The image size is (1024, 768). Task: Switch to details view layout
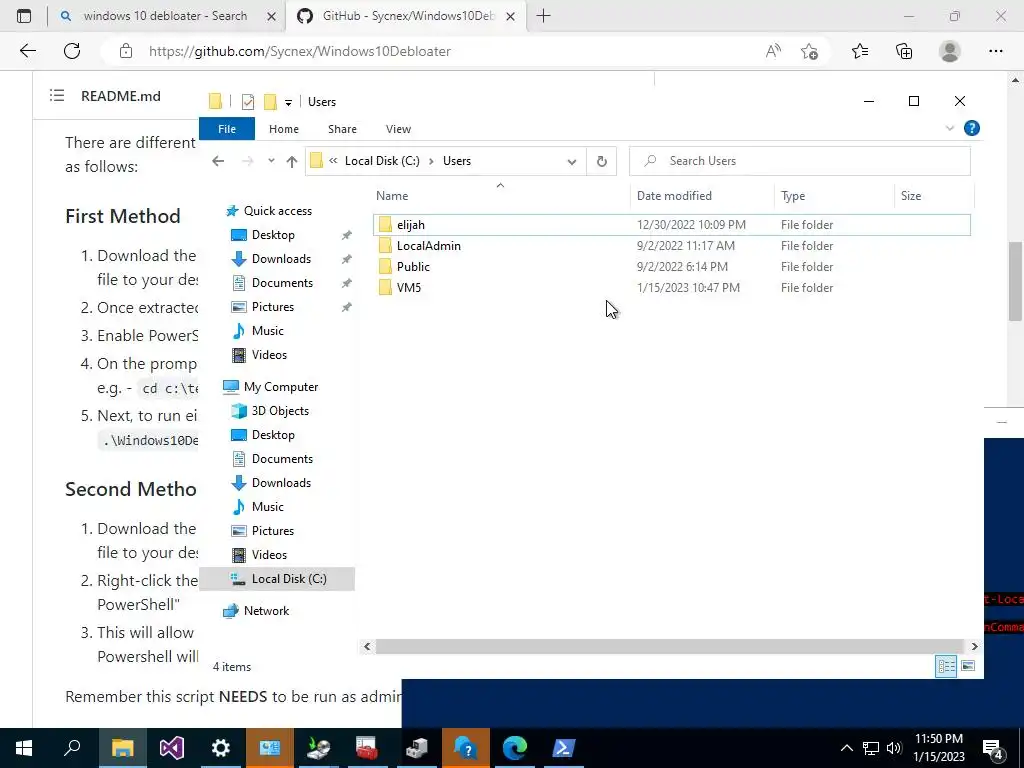[x=946, y=666]
